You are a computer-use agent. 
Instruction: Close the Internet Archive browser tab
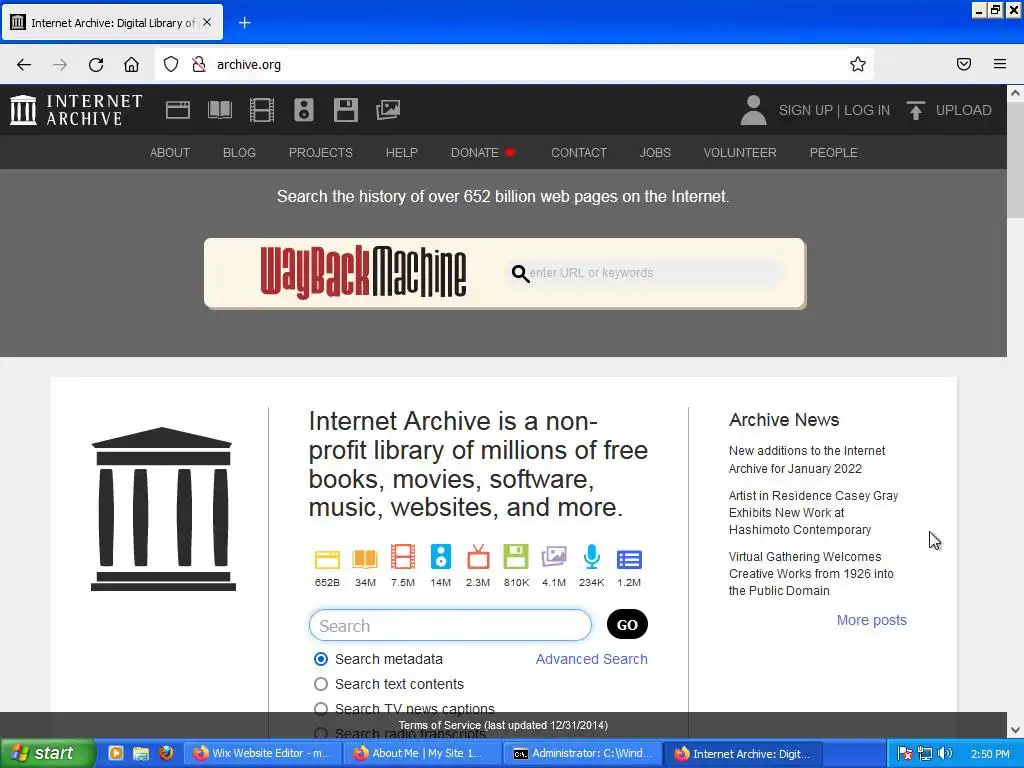(207, 22)
